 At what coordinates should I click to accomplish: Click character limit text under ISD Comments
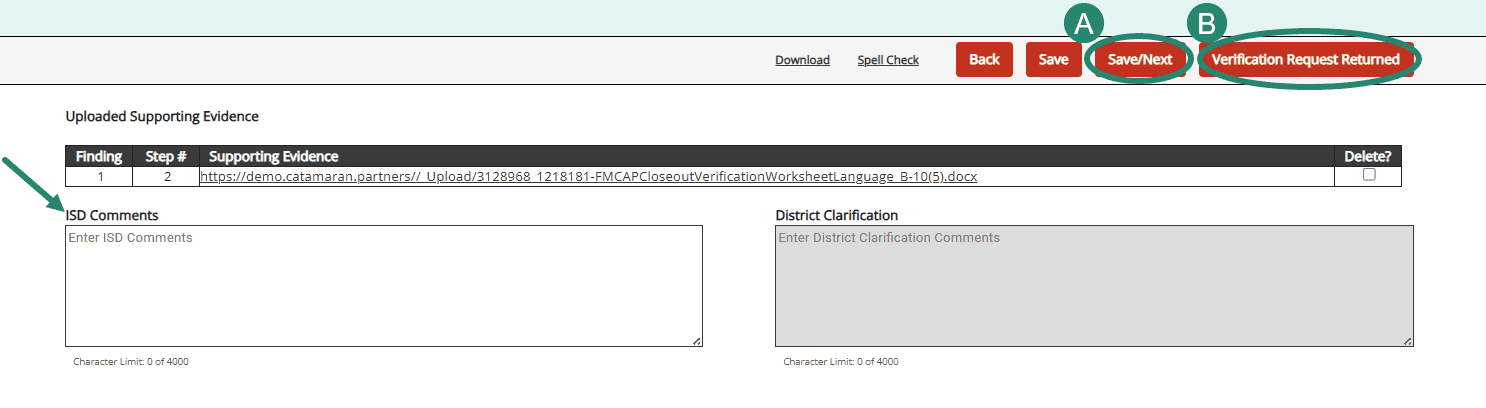click(131, 362)
